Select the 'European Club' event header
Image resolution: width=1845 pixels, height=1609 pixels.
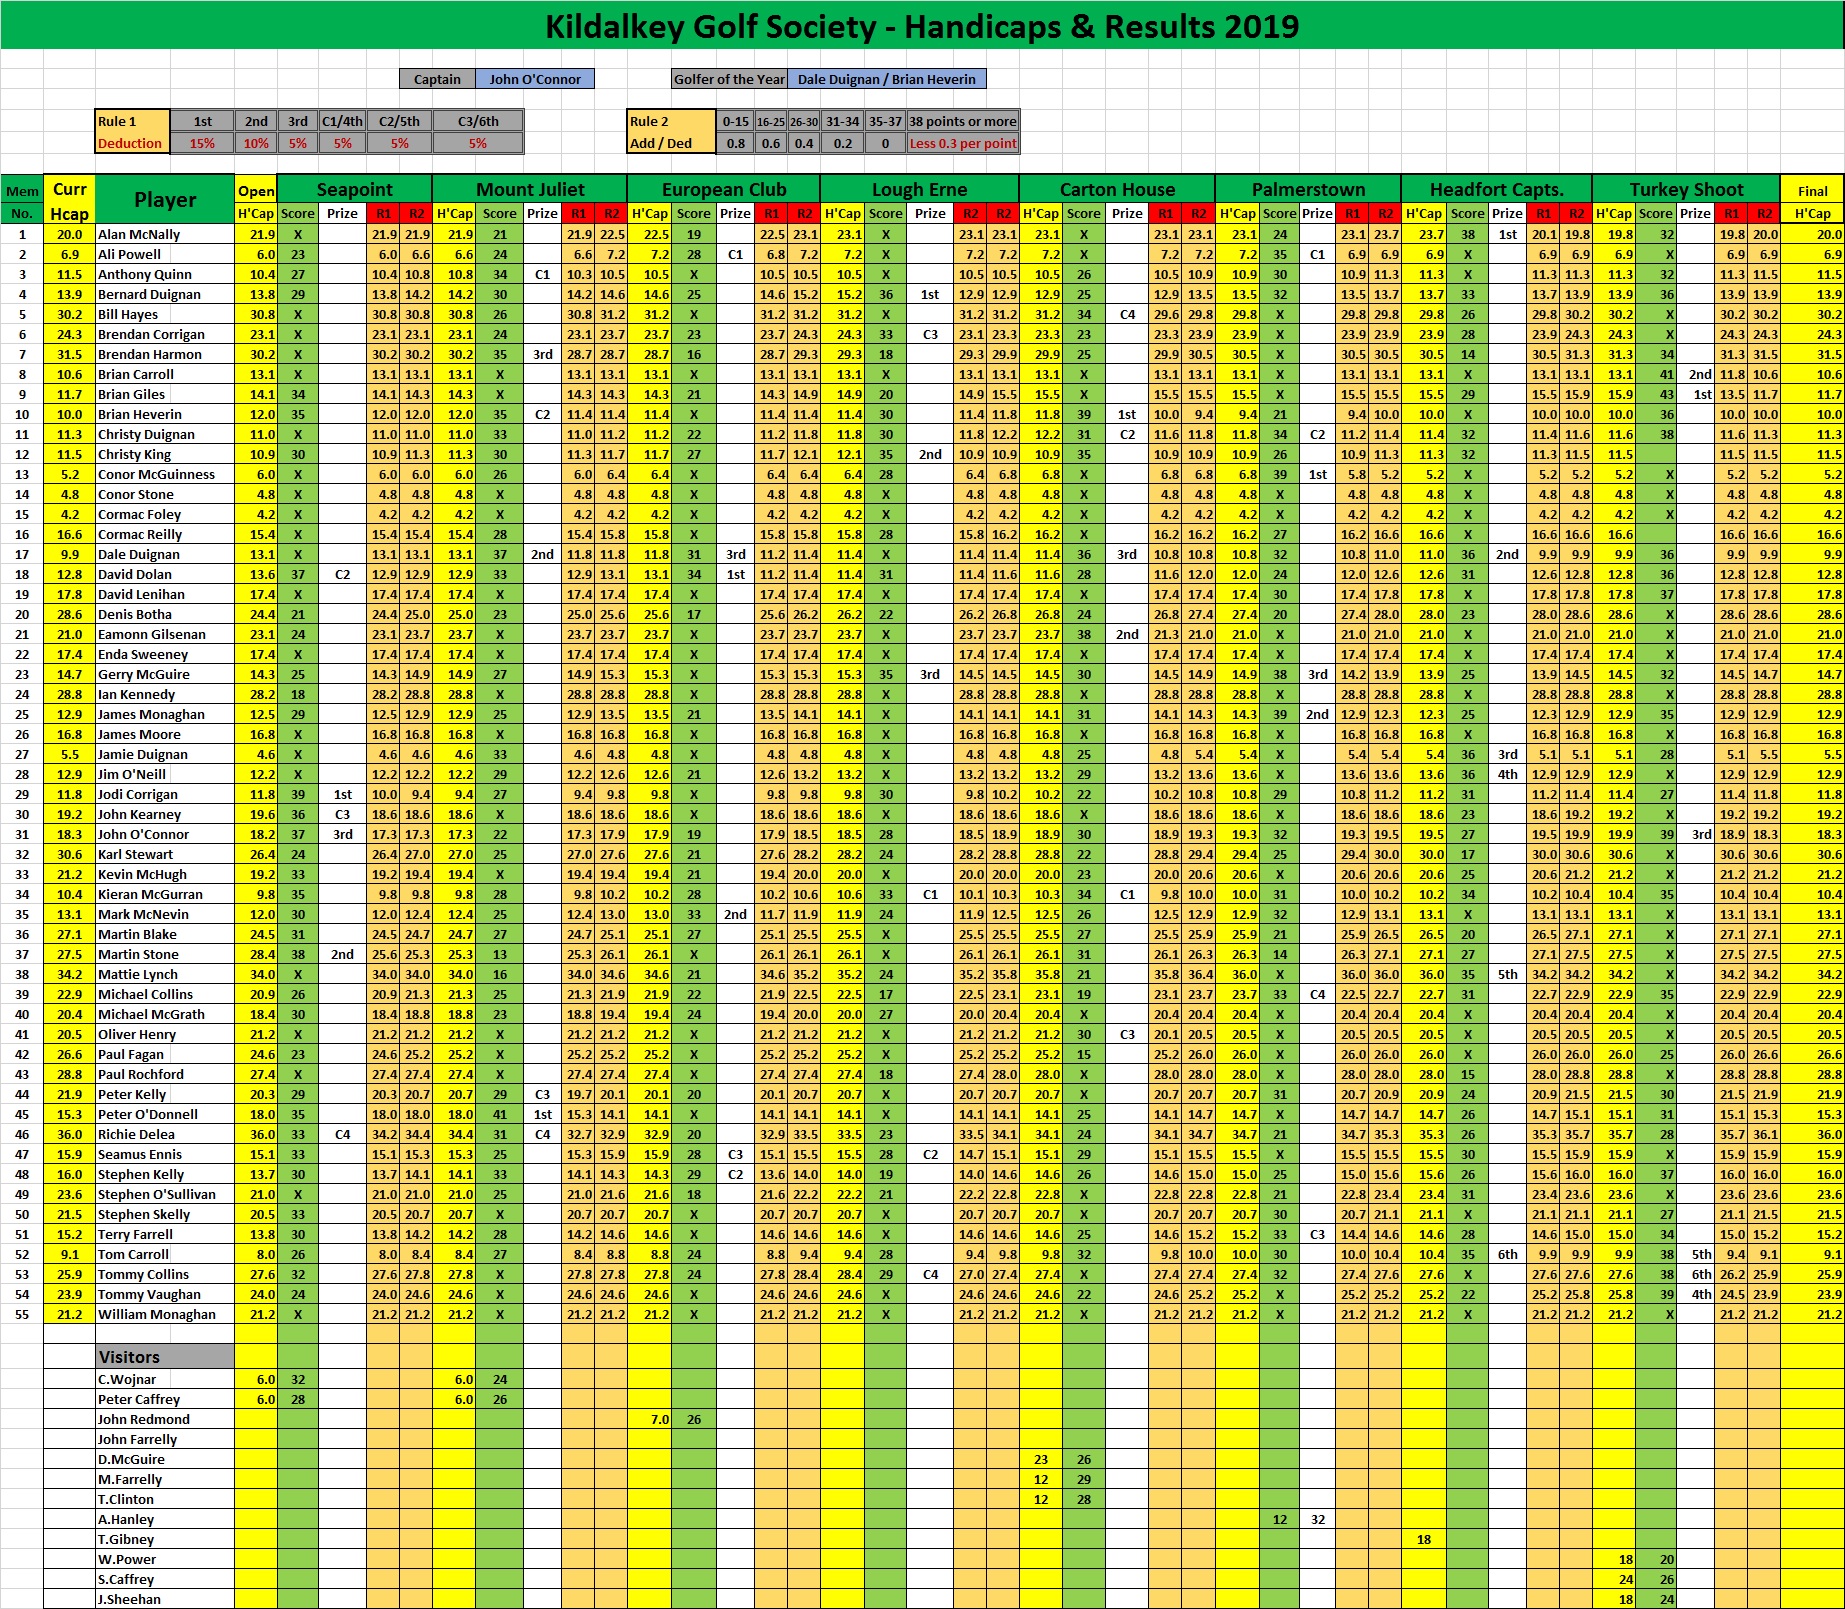724,189
